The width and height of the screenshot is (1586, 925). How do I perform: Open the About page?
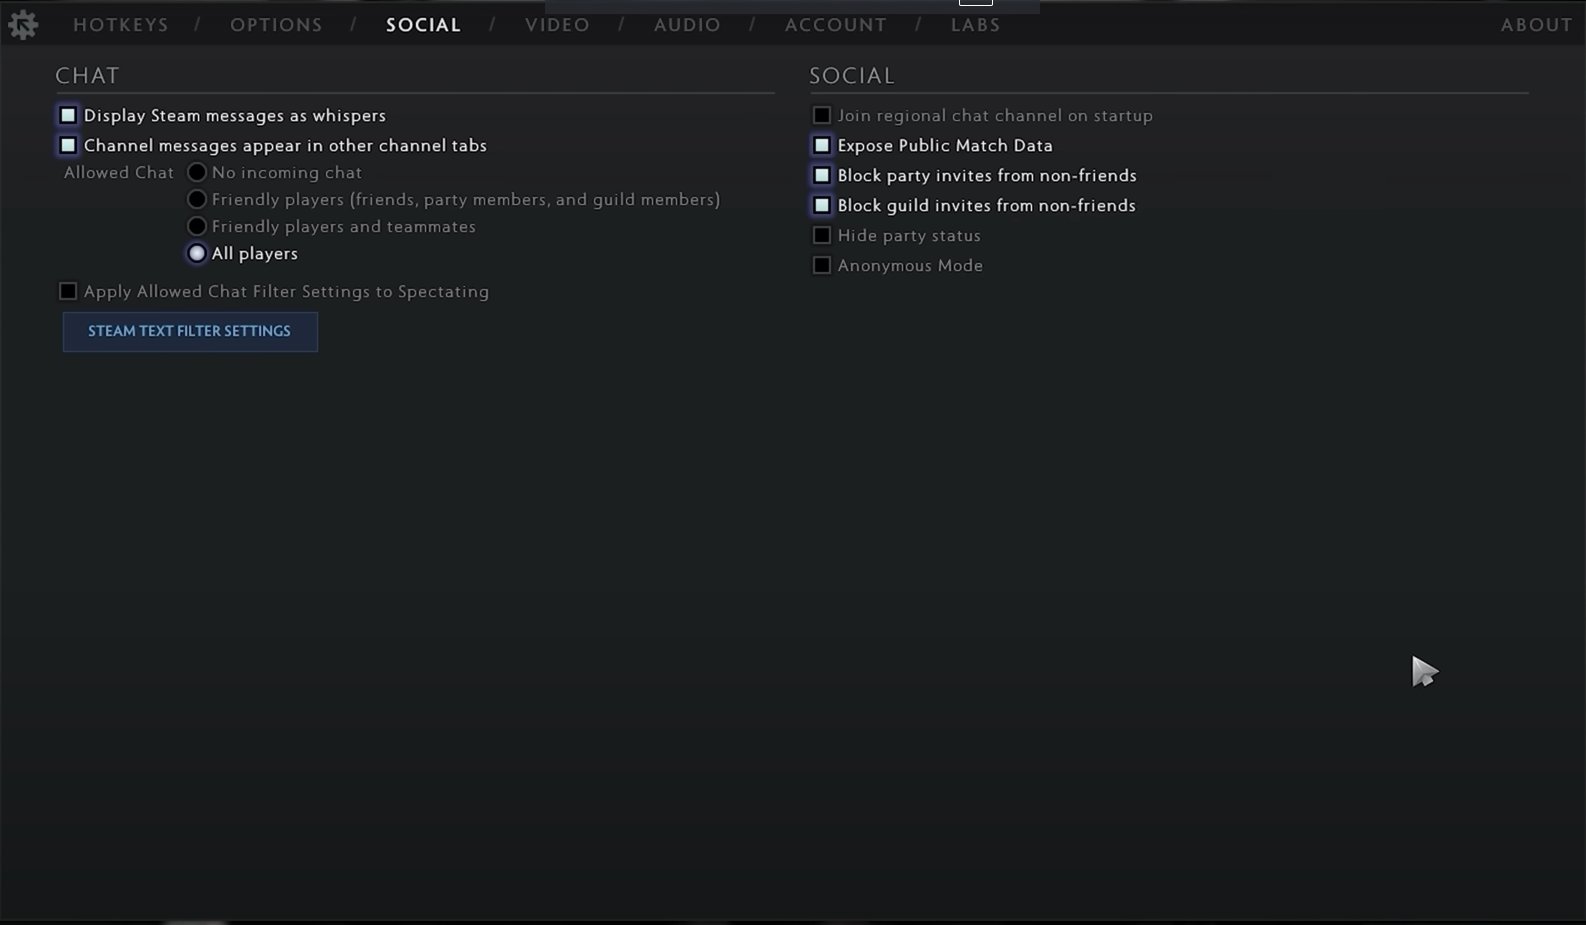point(1536,25)
